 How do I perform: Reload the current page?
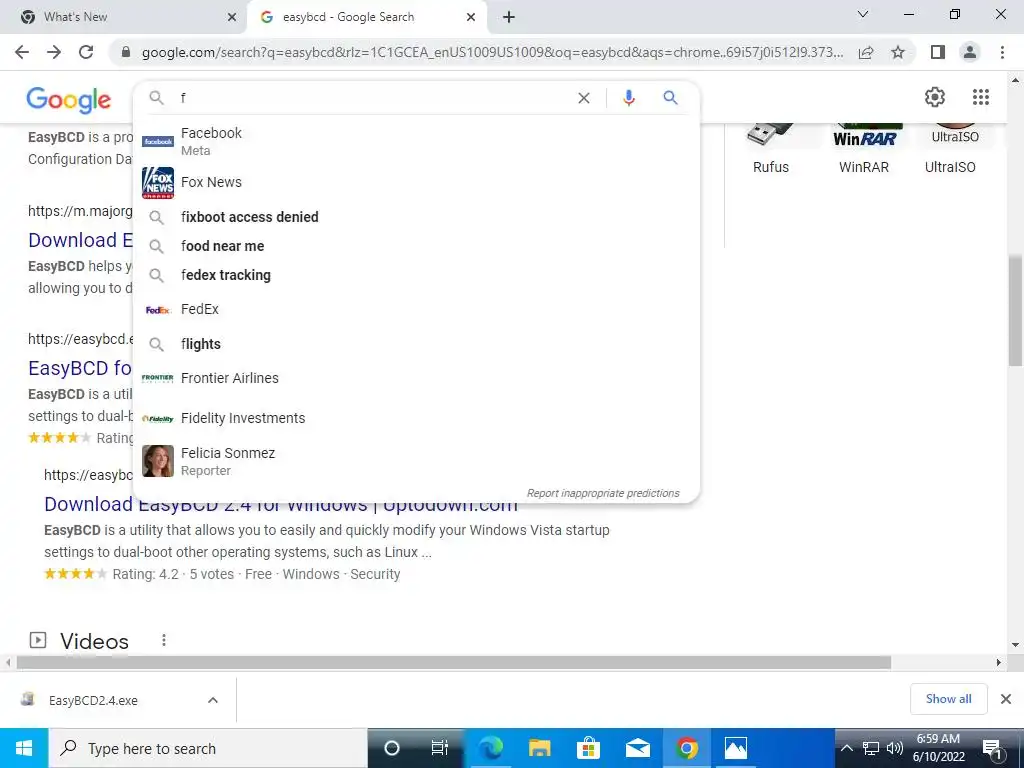coord(86,52)
